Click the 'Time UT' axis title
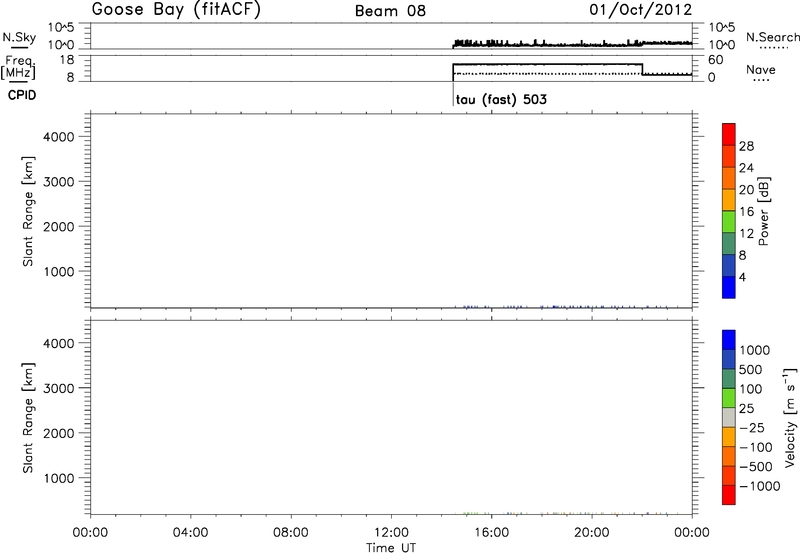 [x=391, y=548]
